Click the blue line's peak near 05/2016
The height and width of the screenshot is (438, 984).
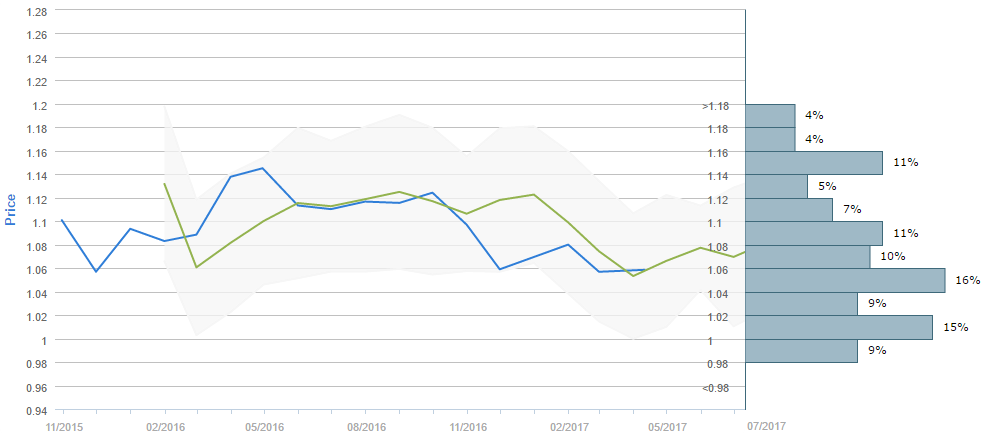263,168
